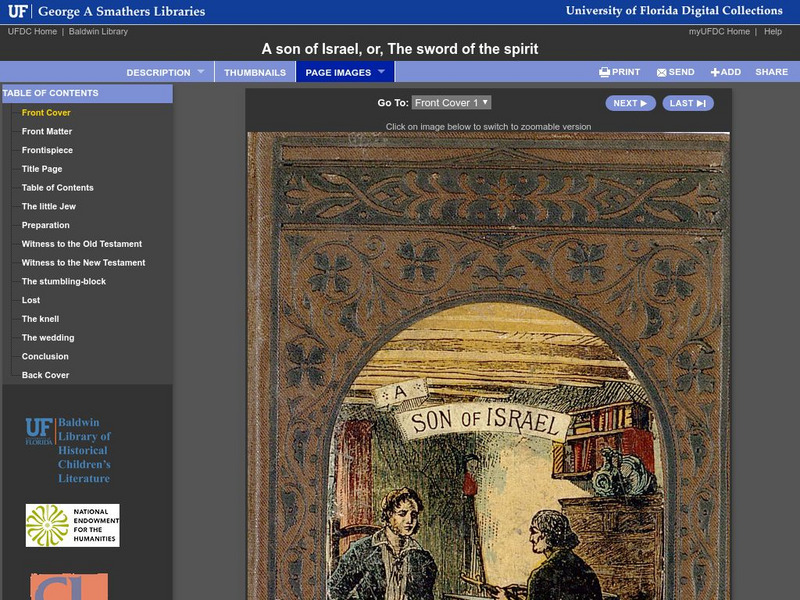Viewport: 800px width, 600px height.
Task: Switch to the Description tab
Action: tap(158, 72)
